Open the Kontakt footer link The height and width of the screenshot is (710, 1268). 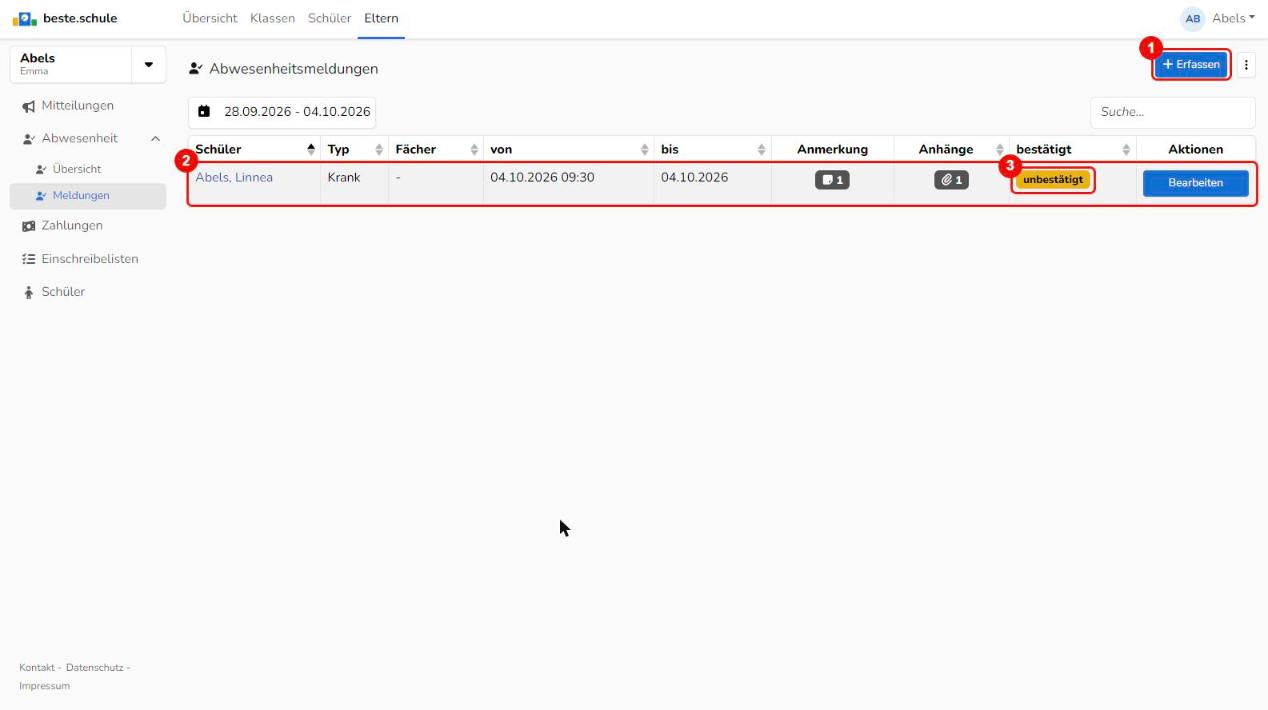click(38, 667)
